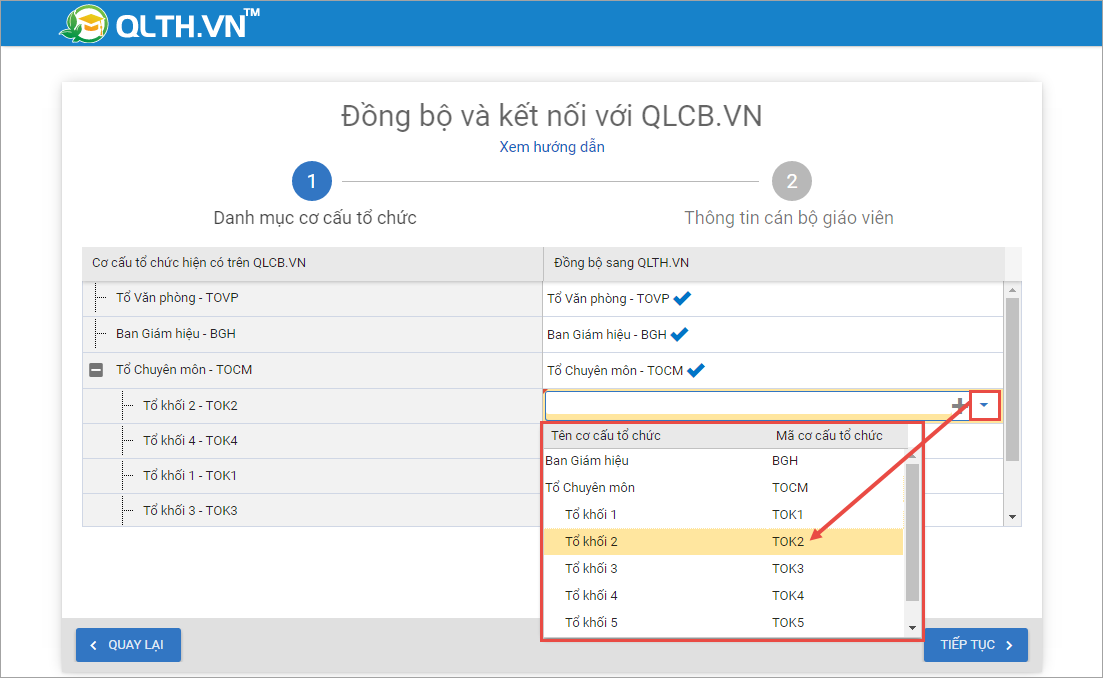Select Ban Giám hiệu - BGH tree row
Screen dimensions: 1103x678
(x=312, y=334)
